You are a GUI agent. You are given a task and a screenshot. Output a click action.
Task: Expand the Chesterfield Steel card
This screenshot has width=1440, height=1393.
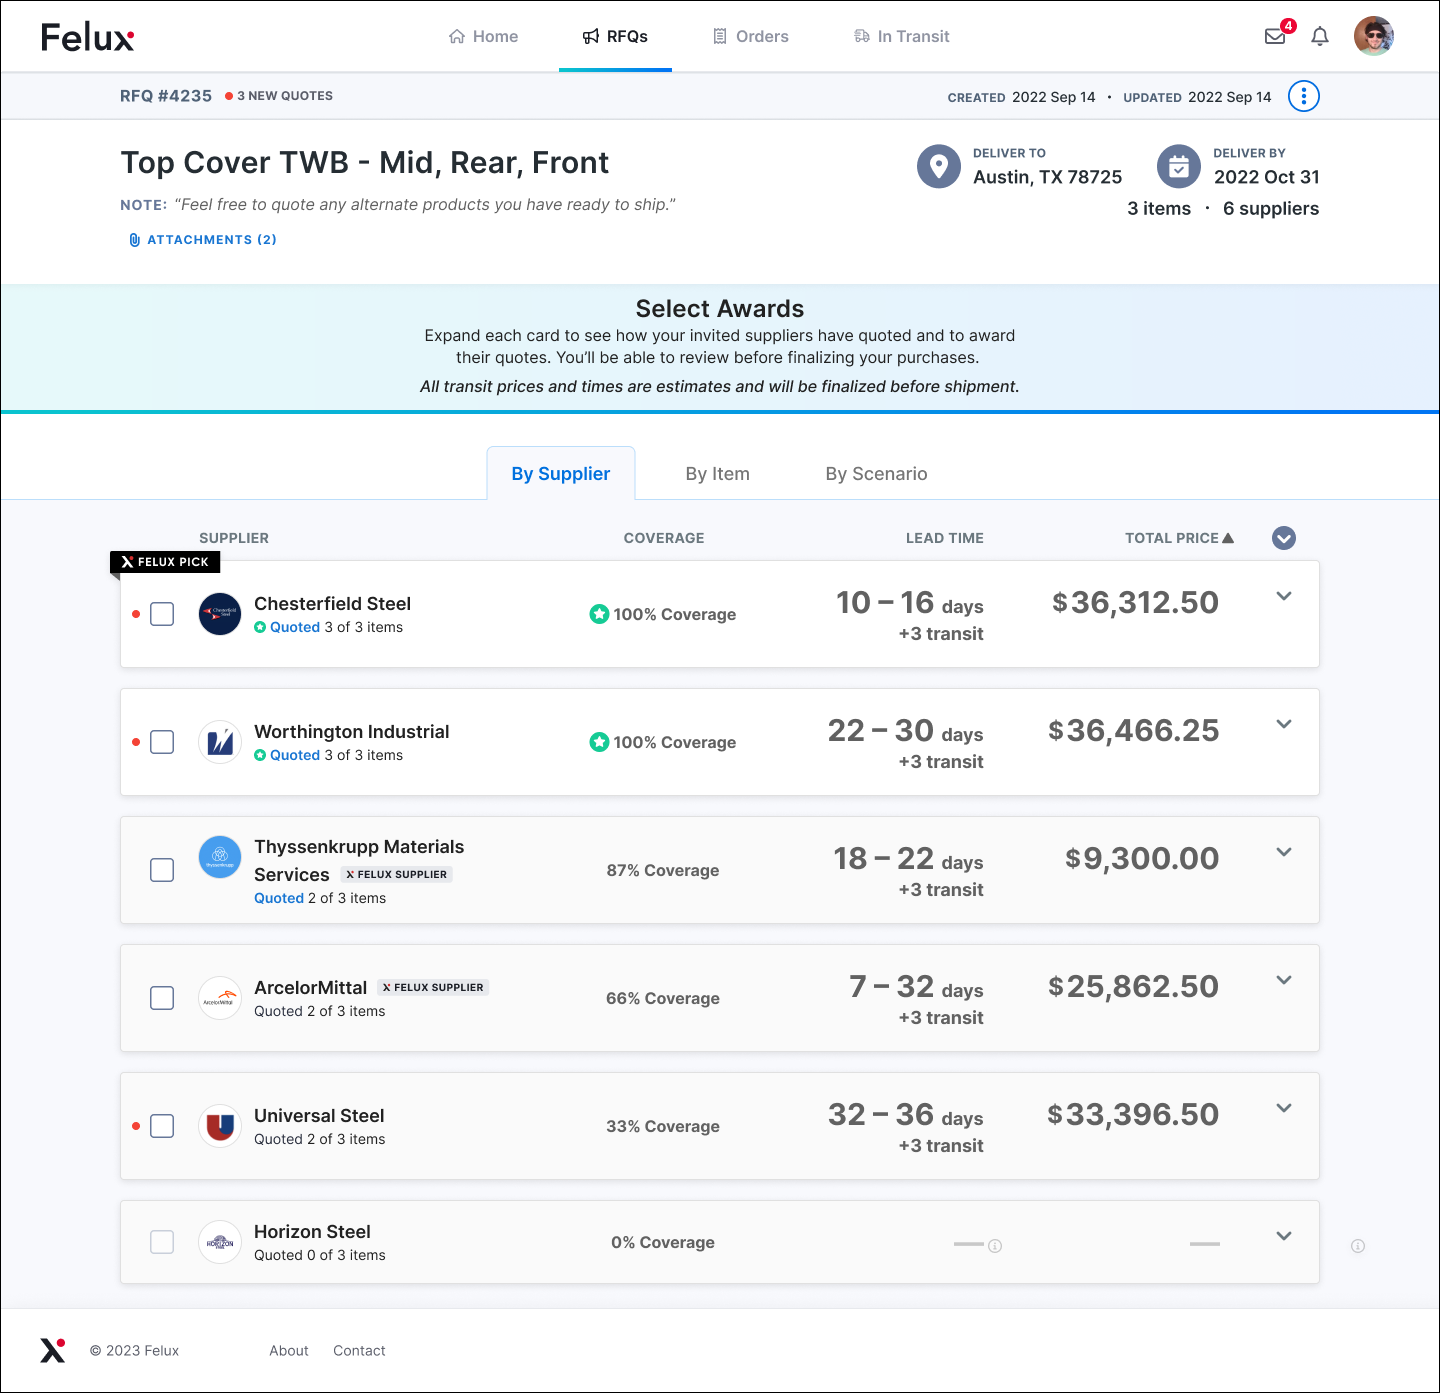pos(1284,596)
